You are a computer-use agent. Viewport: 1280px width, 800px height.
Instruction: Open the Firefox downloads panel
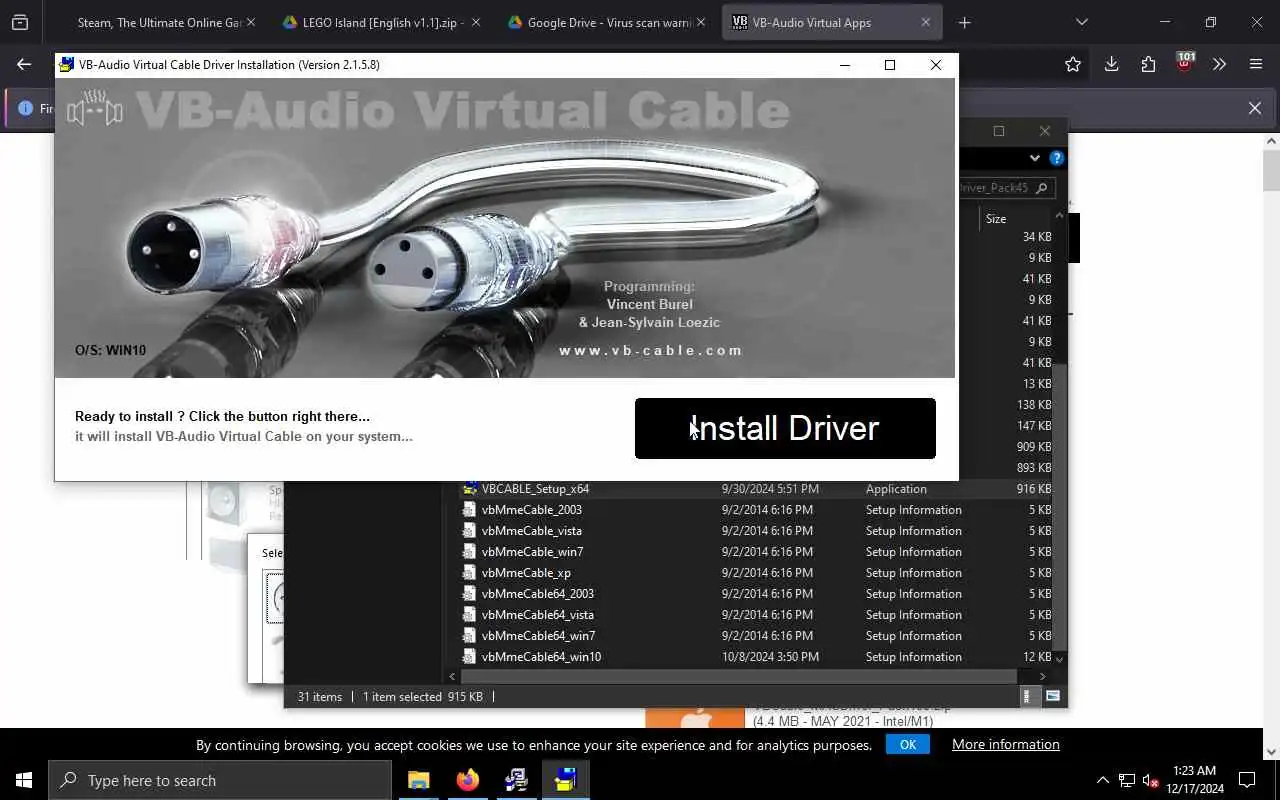(1111, 64)
